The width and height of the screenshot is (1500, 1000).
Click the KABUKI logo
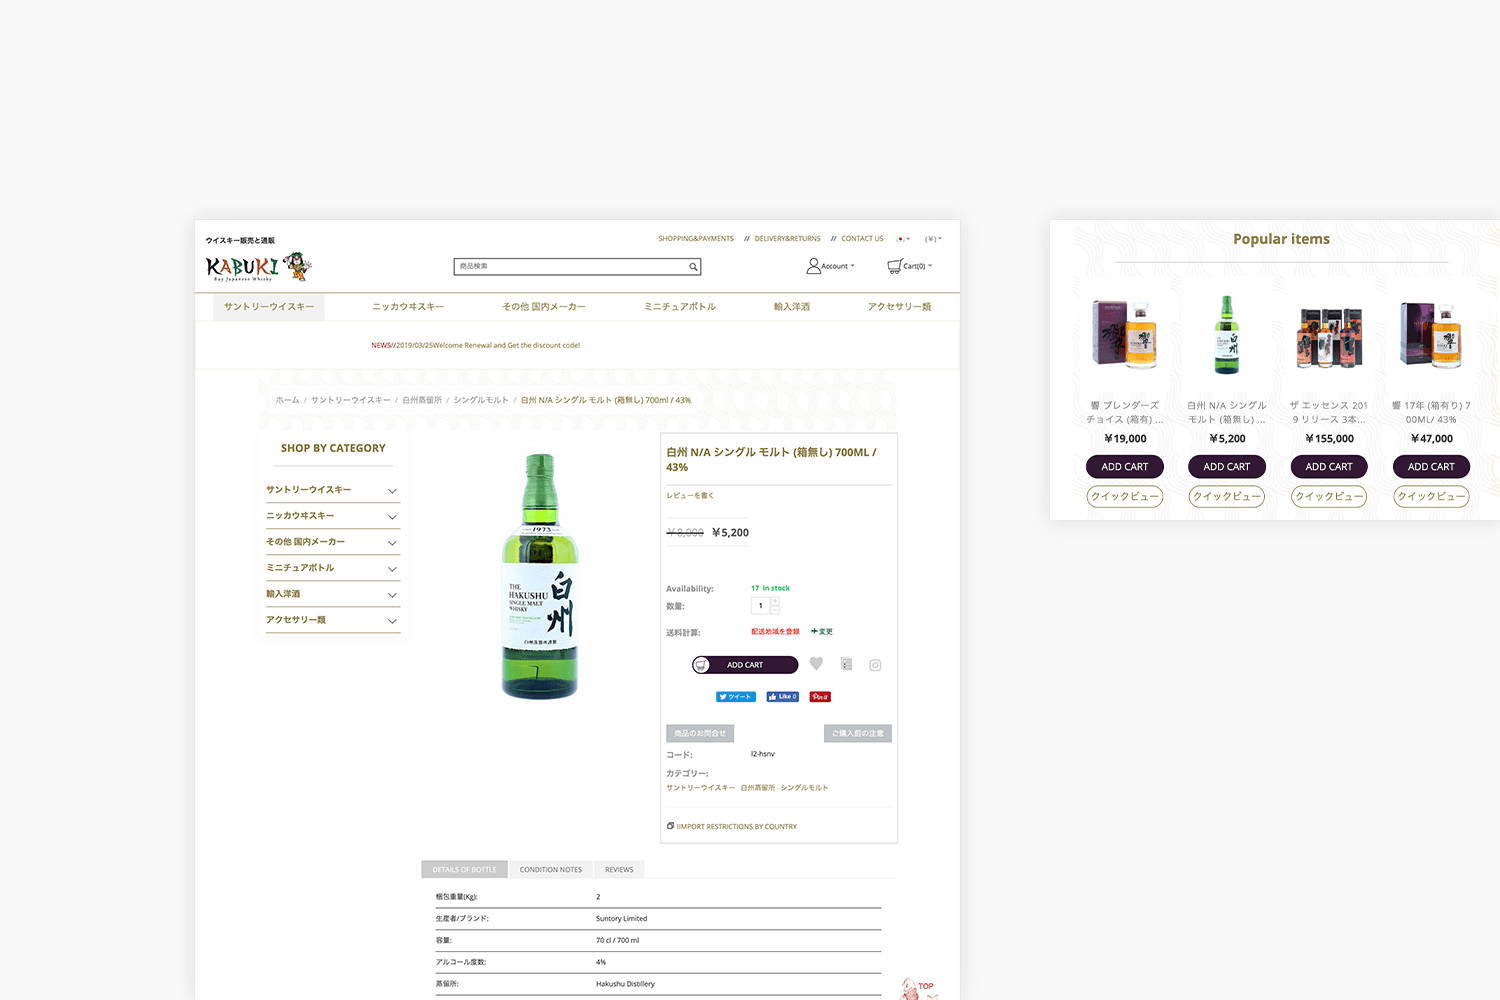[x=258, y=266]
